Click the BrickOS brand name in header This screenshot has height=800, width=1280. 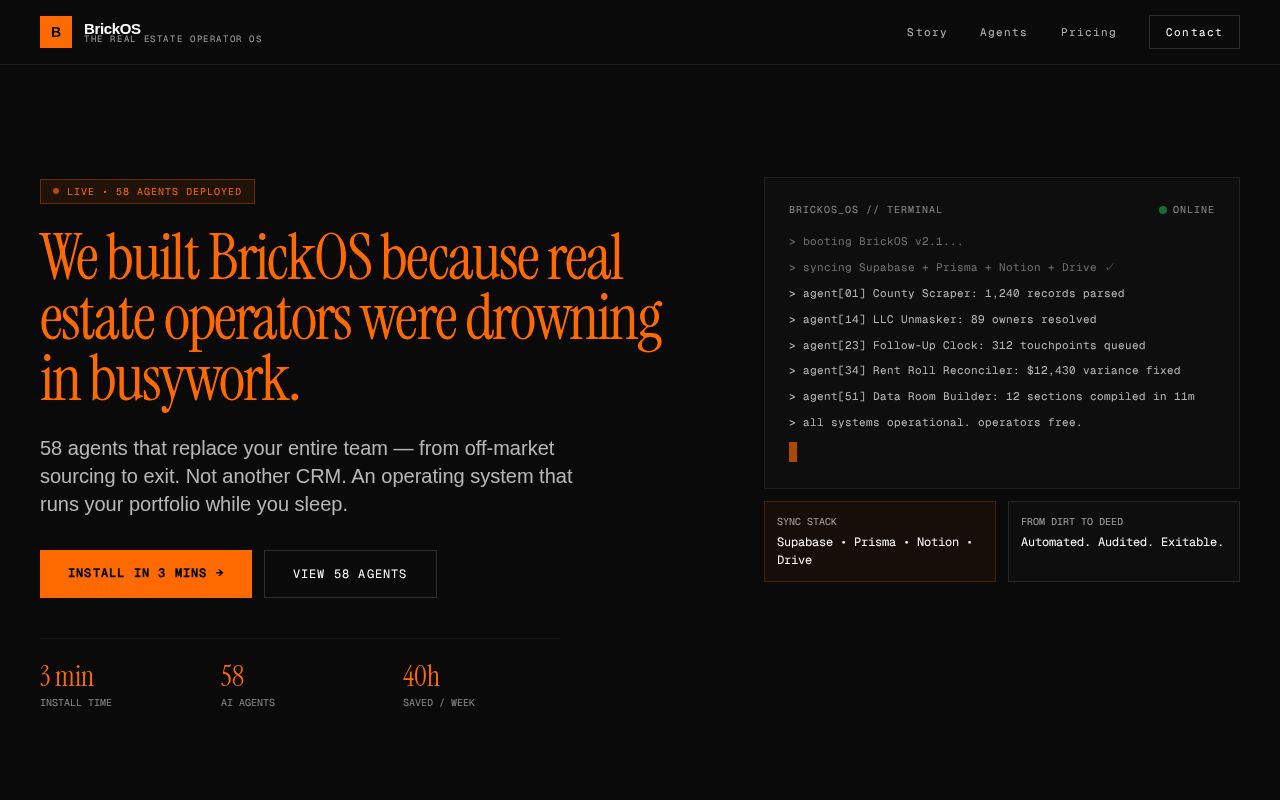(112, 28)
